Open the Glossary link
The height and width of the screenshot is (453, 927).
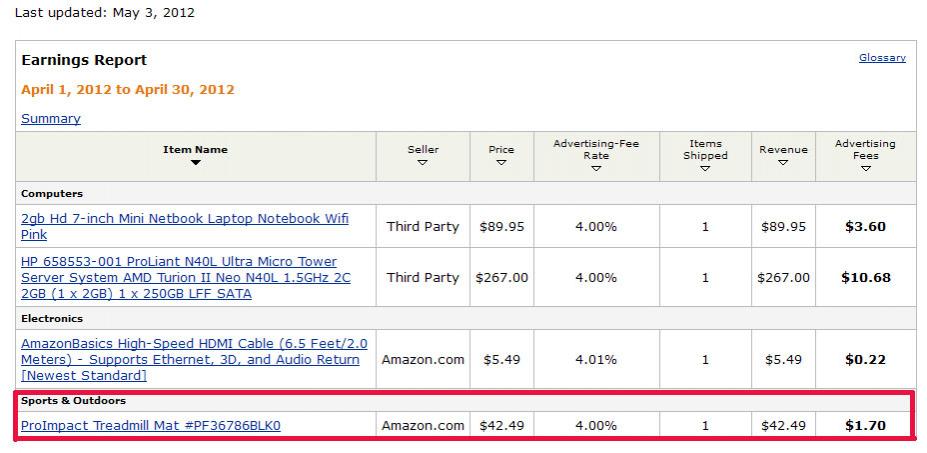pos(882,57)
